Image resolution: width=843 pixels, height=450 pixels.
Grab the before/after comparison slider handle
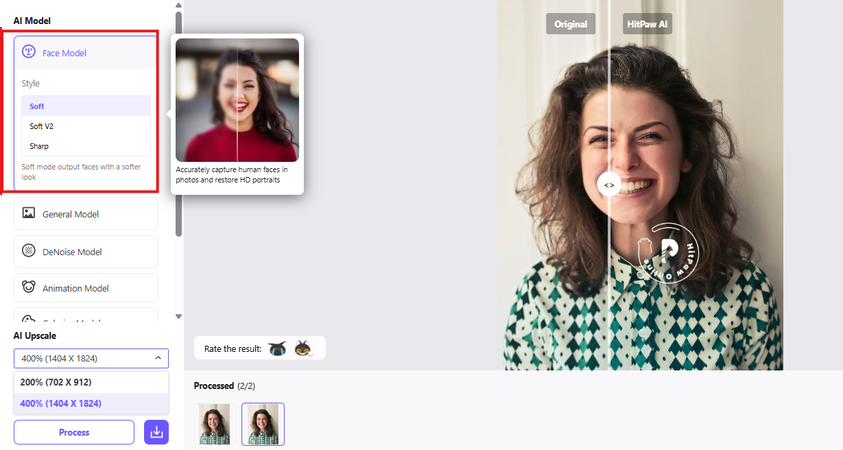[x=609, y=185]
